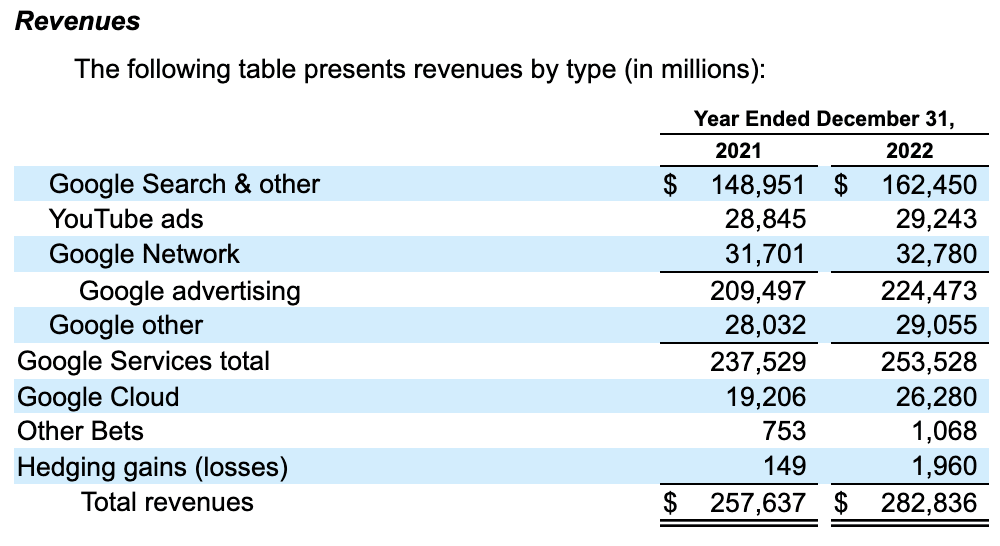Screen dimensions: 1000x546
Task: Click the value 253,528
Action: point(929,362)
